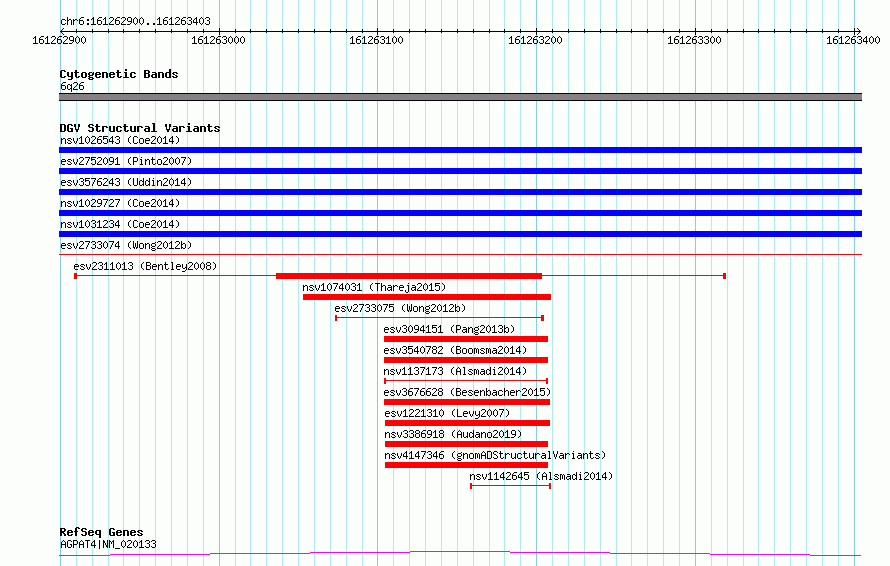This screenshot has height=566, width=890.
Task: Select the red bar under esv3540782
Action: 466,360
